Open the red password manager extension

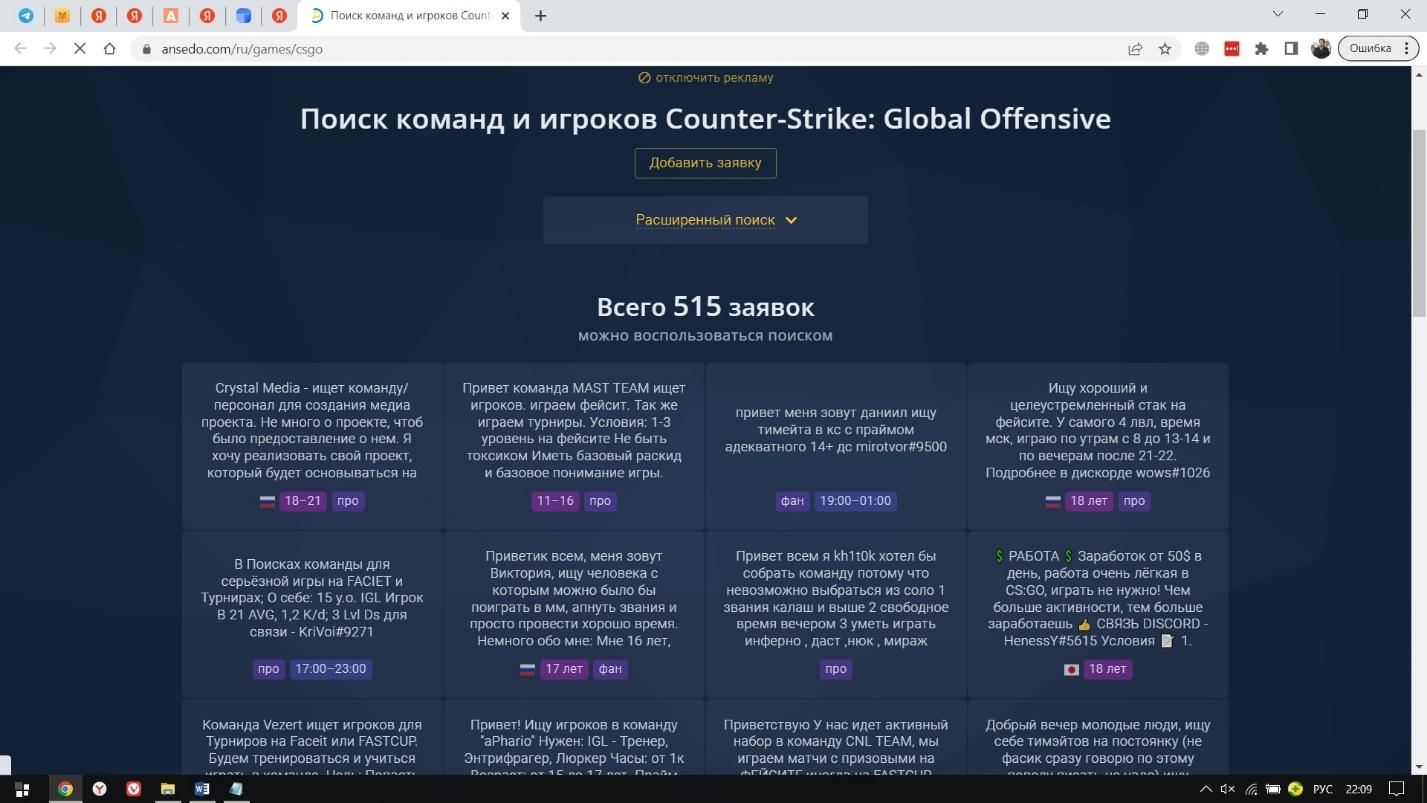coord(1232,48)
